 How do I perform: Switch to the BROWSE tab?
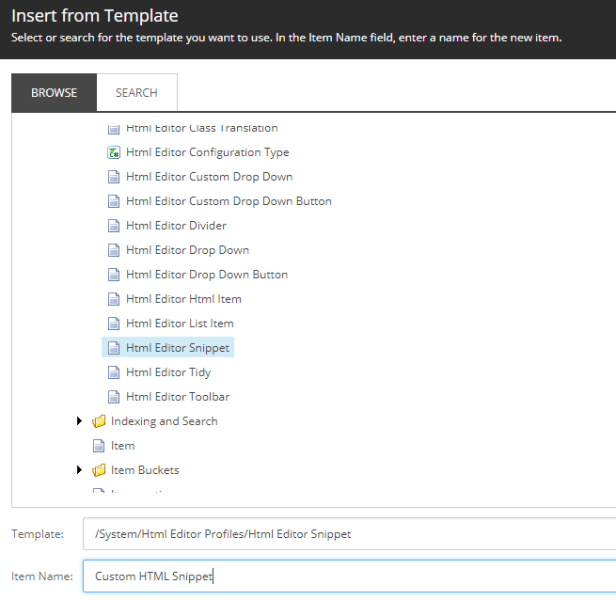(x=54, y=93)
